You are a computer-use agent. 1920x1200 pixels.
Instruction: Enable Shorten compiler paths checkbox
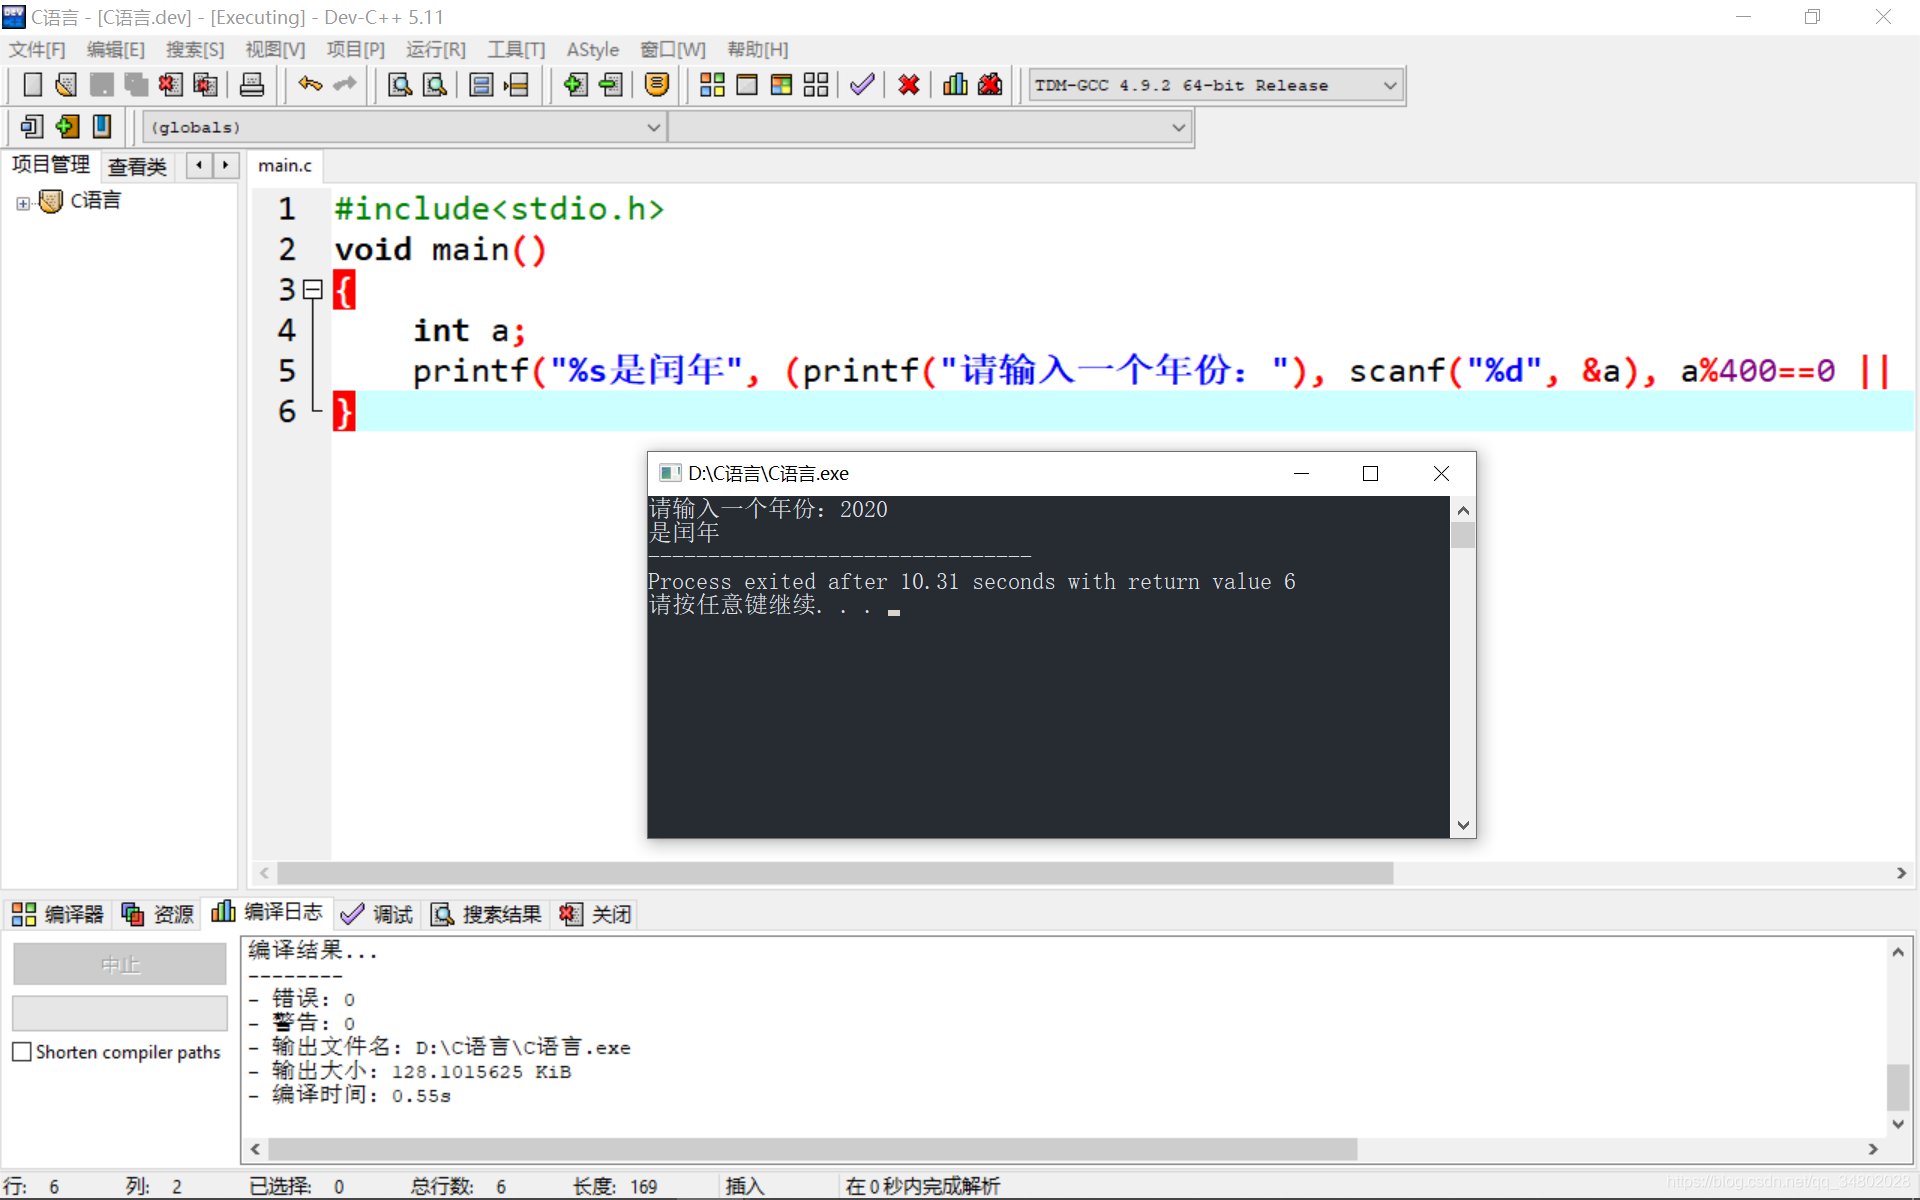22,1052
